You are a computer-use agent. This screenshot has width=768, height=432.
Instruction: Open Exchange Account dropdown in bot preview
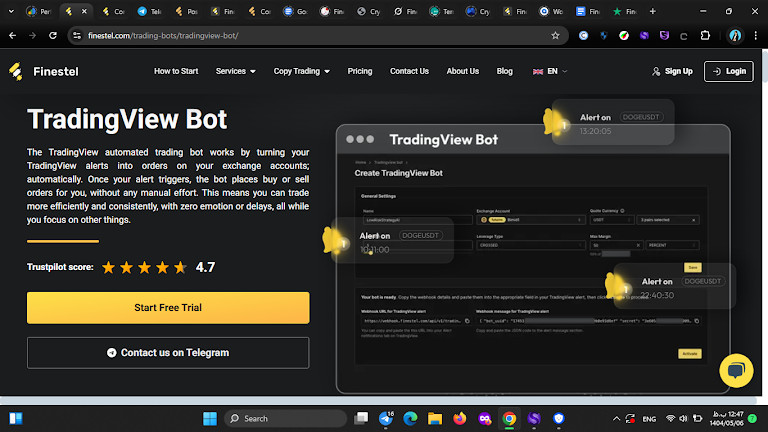[530, 220]
